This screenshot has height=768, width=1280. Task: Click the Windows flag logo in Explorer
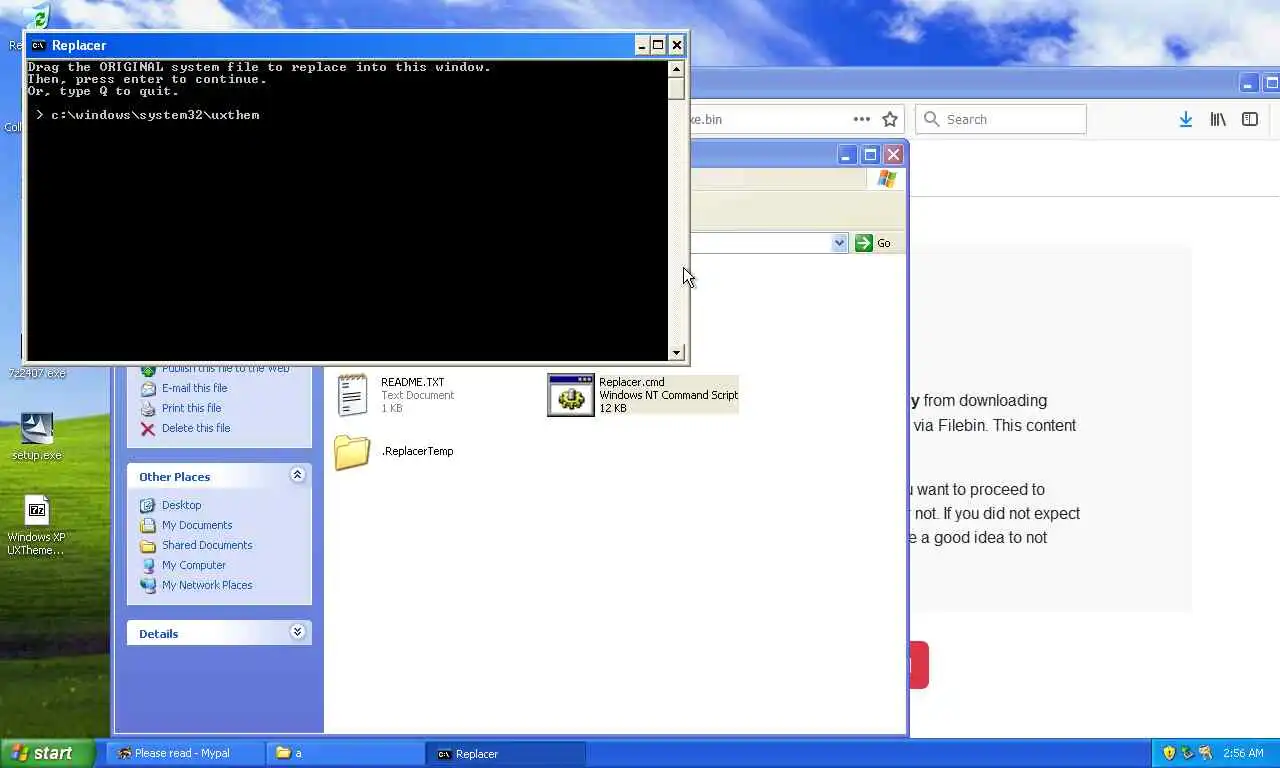click(886, 179)
